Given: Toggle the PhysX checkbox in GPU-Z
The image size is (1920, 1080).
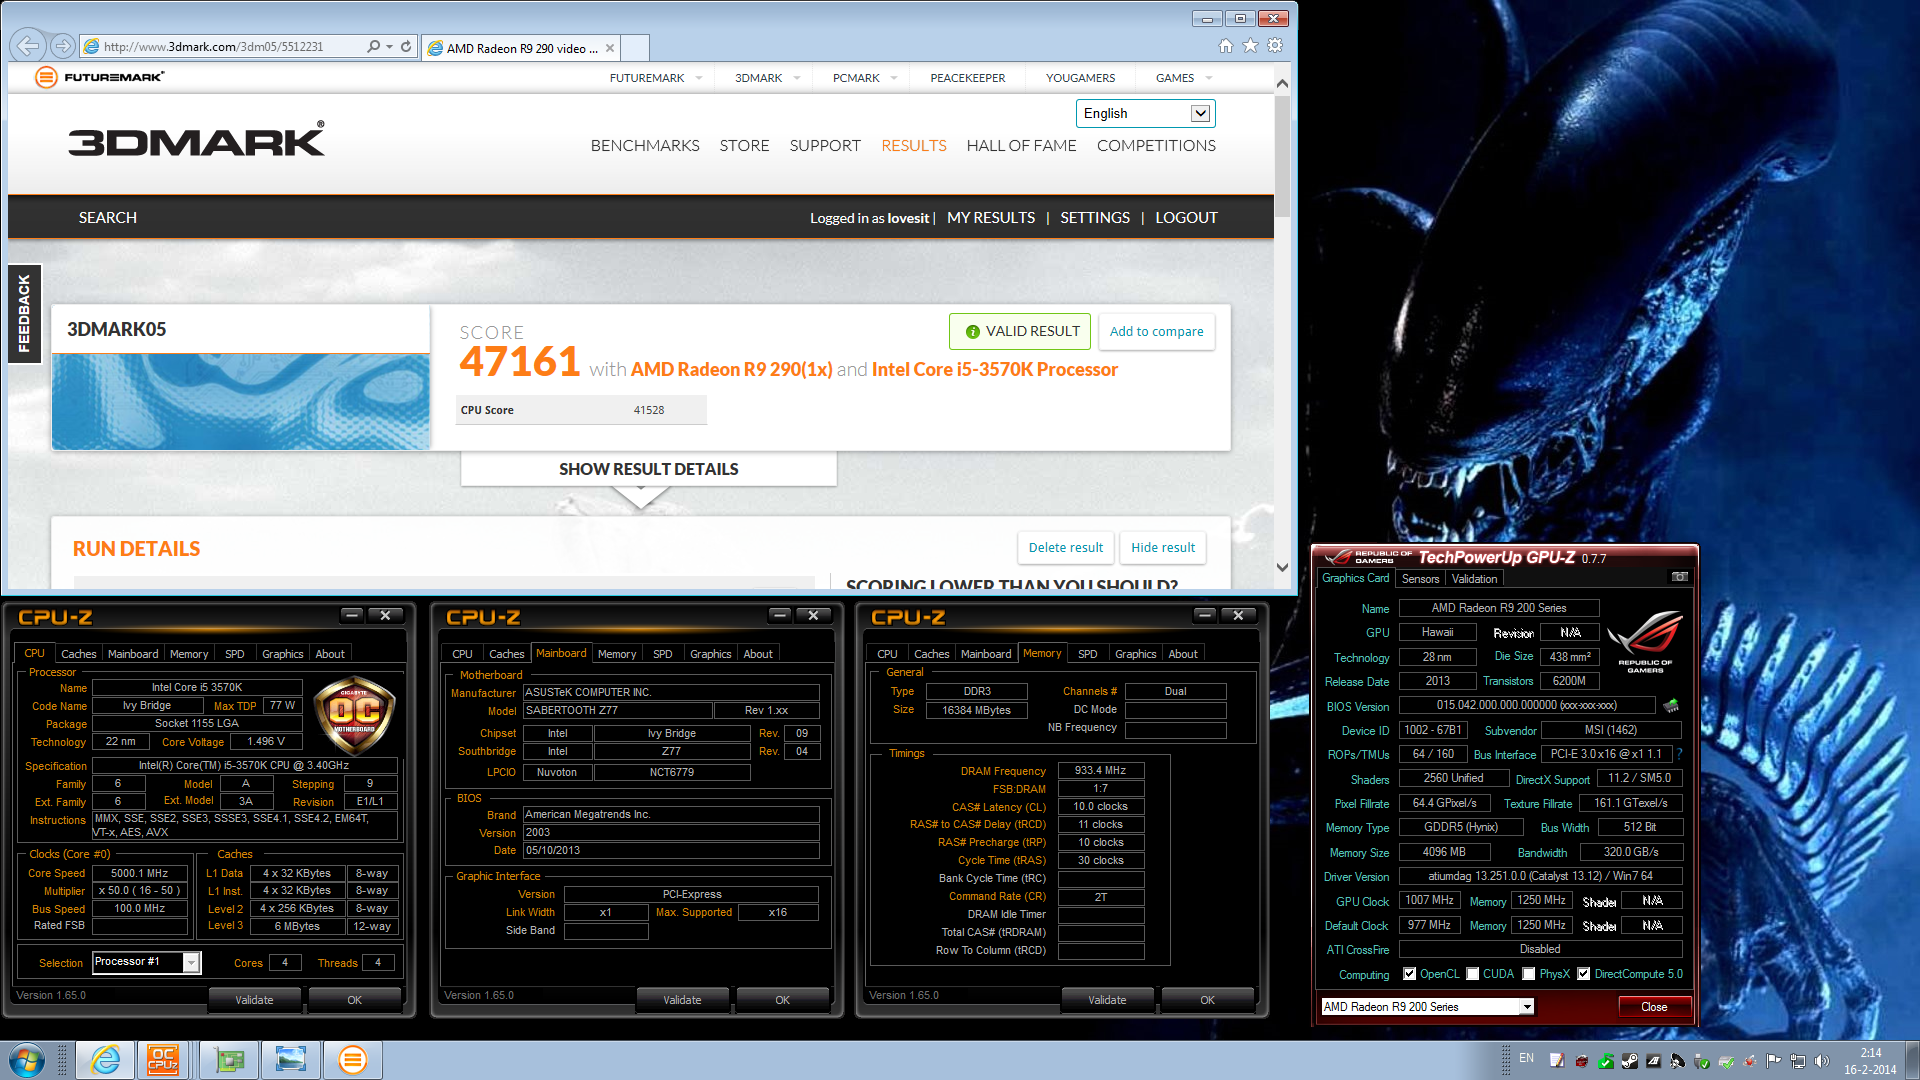Looking at the screenshot, I should coord(1529,974).
